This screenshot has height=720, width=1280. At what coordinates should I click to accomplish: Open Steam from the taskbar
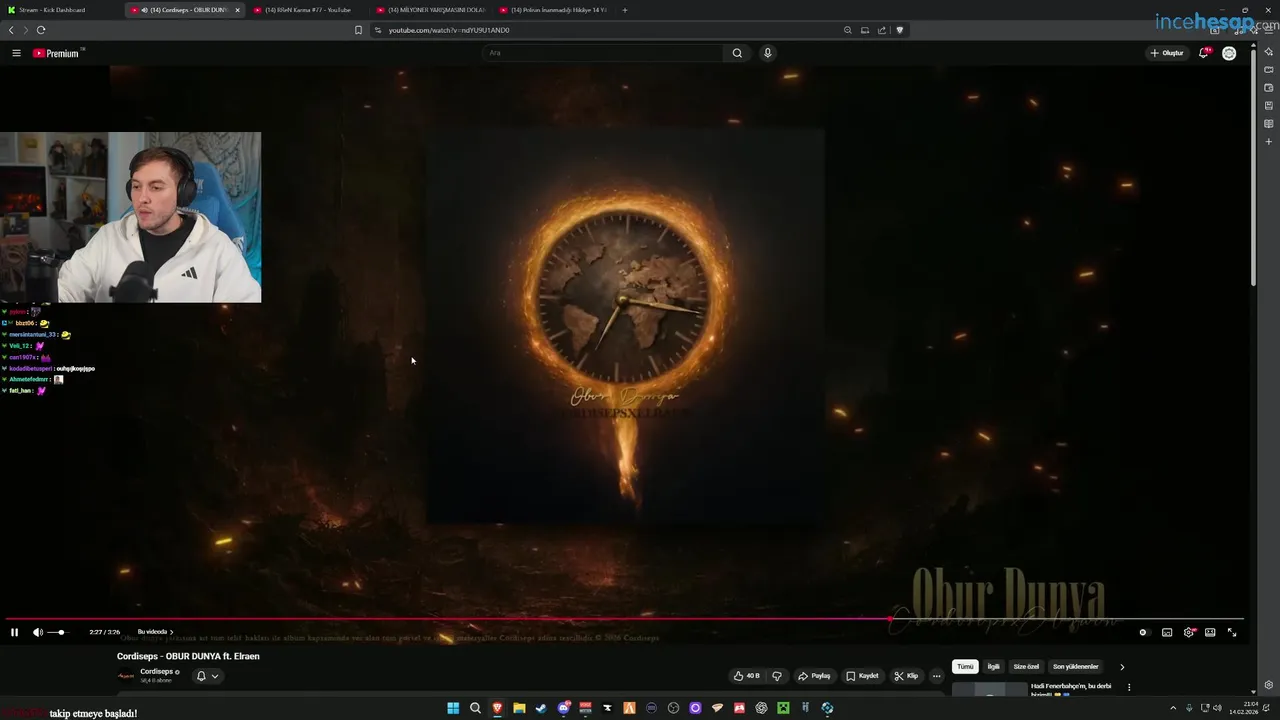pos(541,708)
